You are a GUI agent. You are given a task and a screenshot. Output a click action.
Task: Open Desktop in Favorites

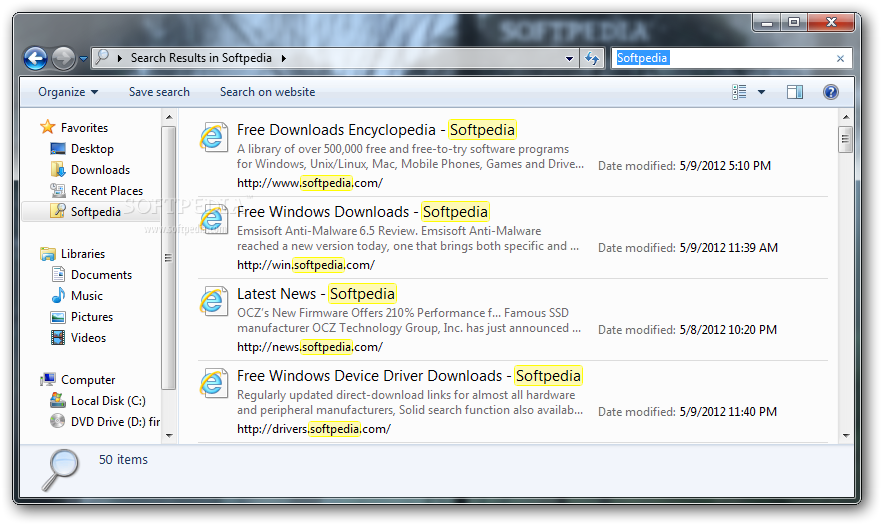(x=92, y=149)
